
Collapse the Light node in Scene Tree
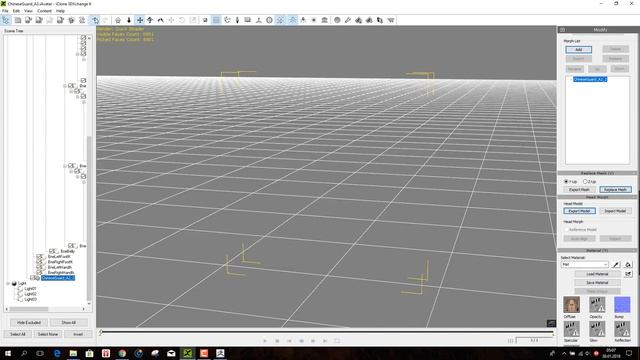click(8, 283)
